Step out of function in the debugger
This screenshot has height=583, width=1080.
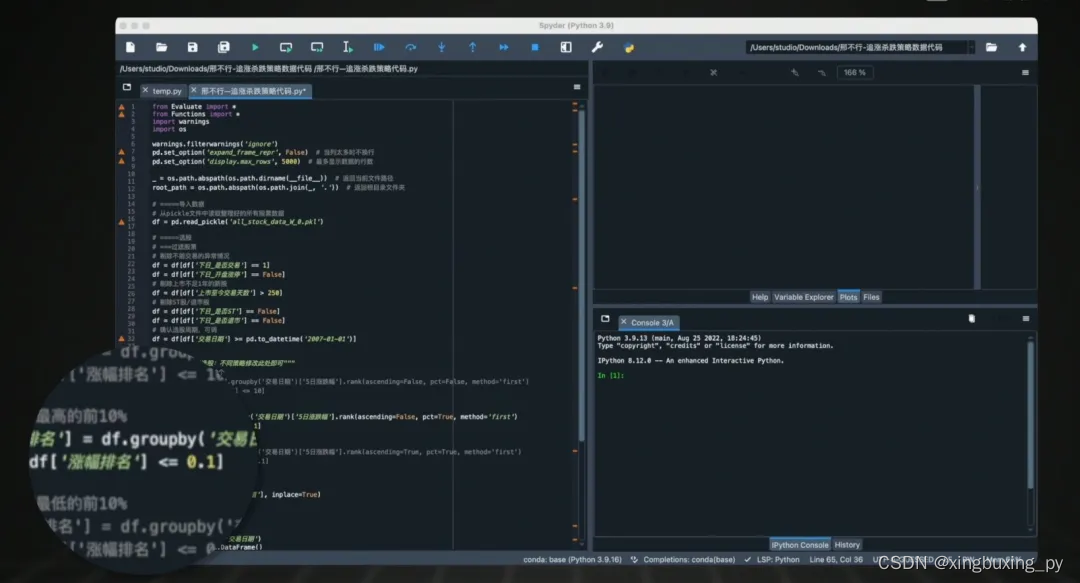coord(472,47)
